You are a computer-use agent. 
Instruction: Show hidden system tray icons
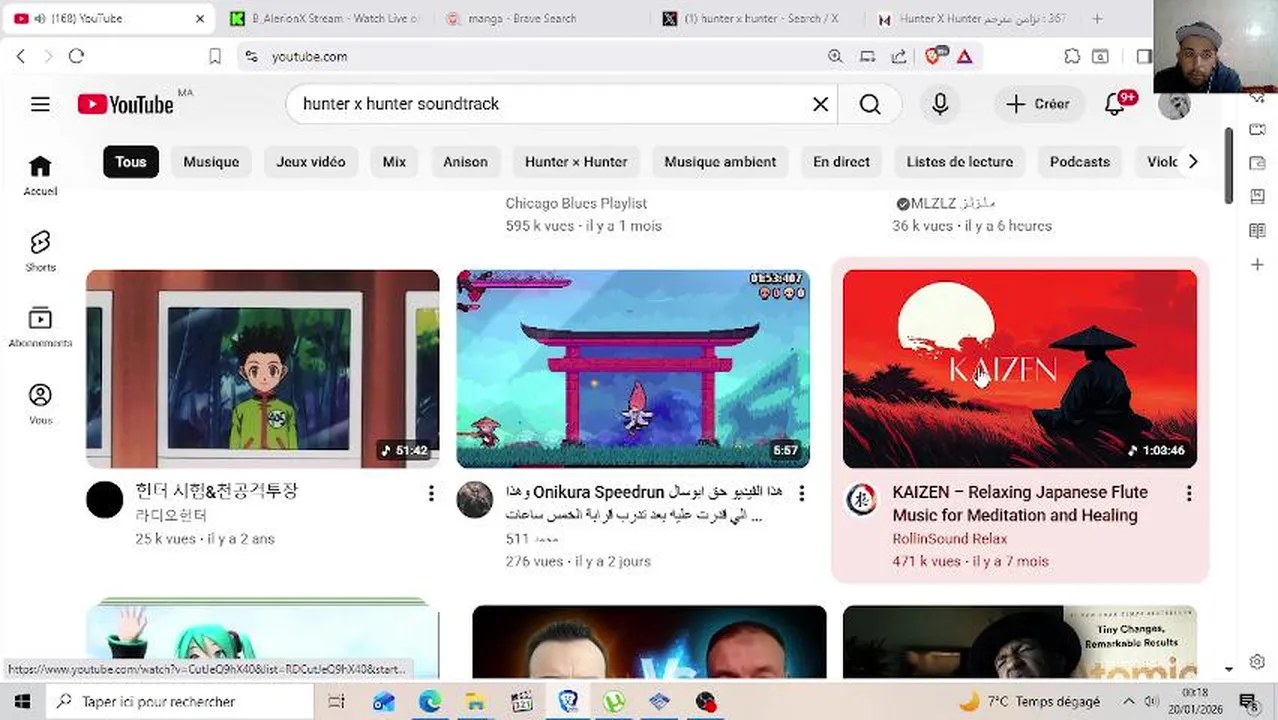click(x=1129, y=701)
